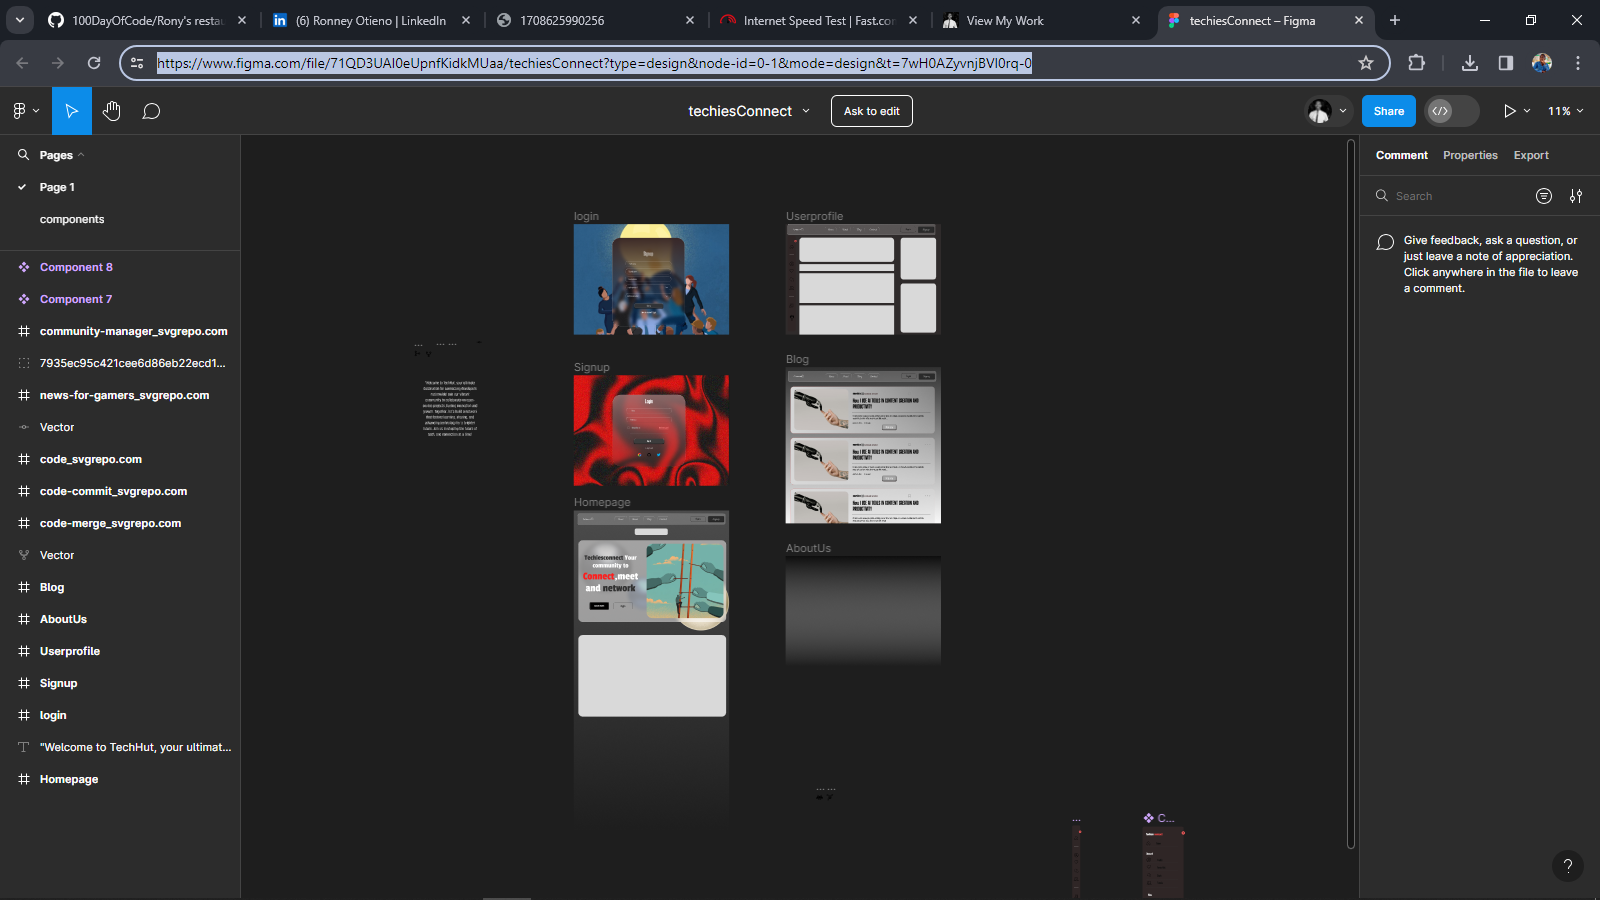Switch to the Properties tab
The width and height of the screenshot is (1600, 900).
click(1470, 155)
